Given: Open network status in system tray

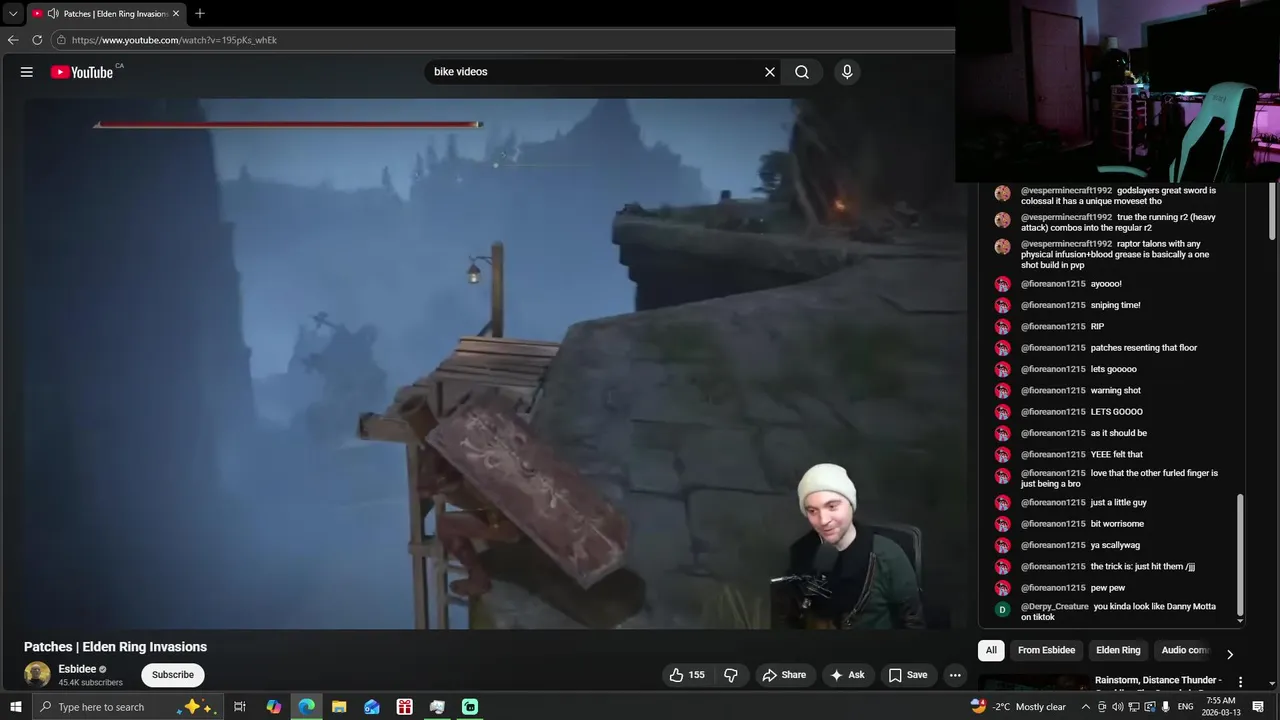Looking at the screenshot, I should pos(1134,707).
